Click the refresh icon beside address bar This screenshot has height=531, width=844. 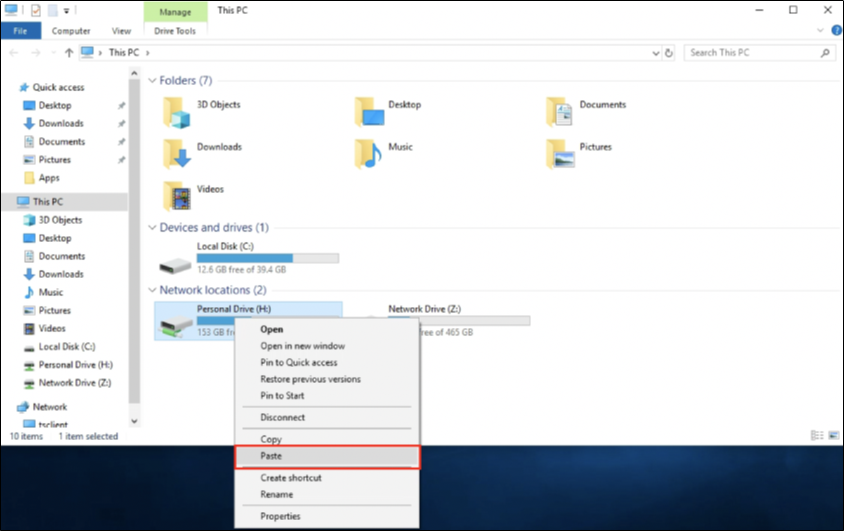click(x=669, y=53)
